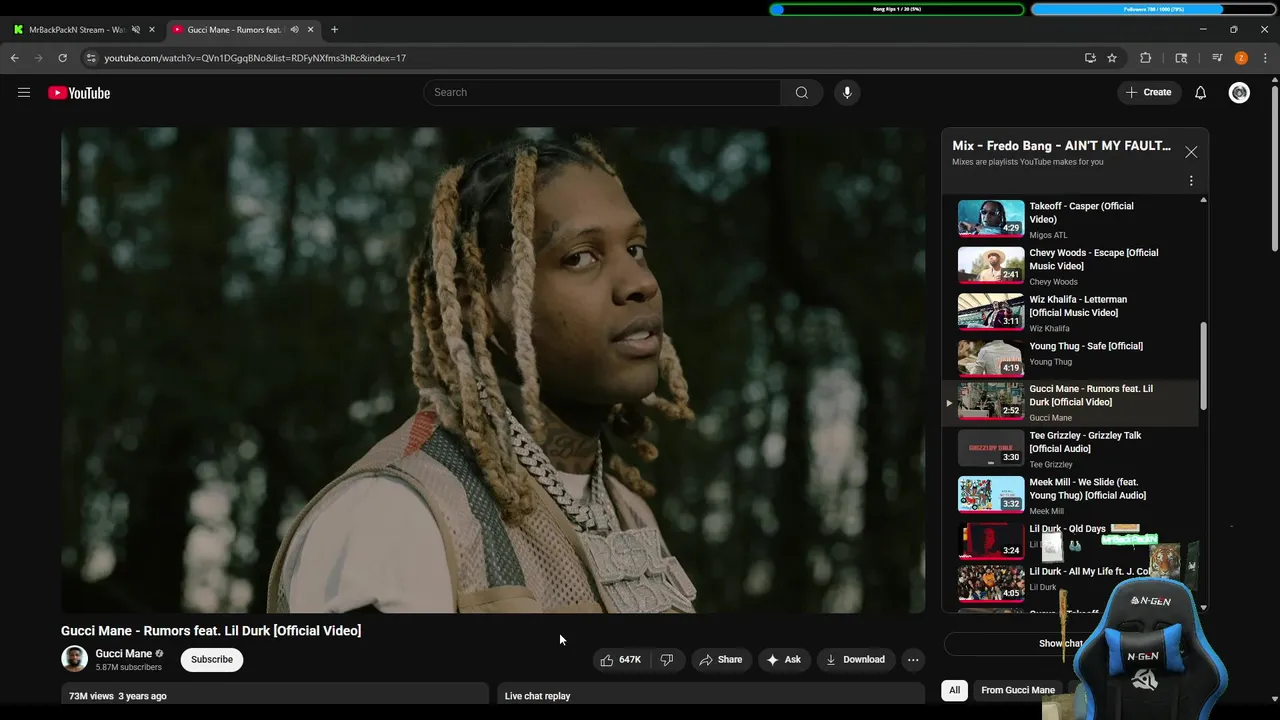Open the Chrome profile avatar
The height and width of the screenshot is (720, 1280).
(x=1241, y=58)
